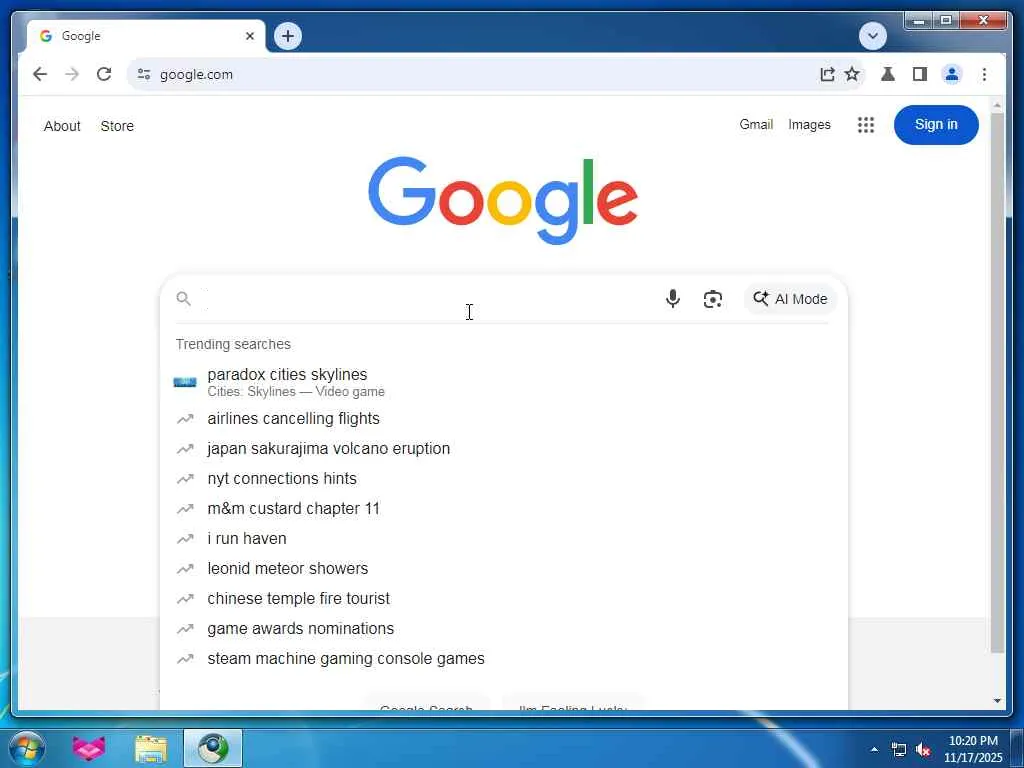1024x768 pixels.
Task: Click trending arrow icon beside i run haven
Action: 185,539
